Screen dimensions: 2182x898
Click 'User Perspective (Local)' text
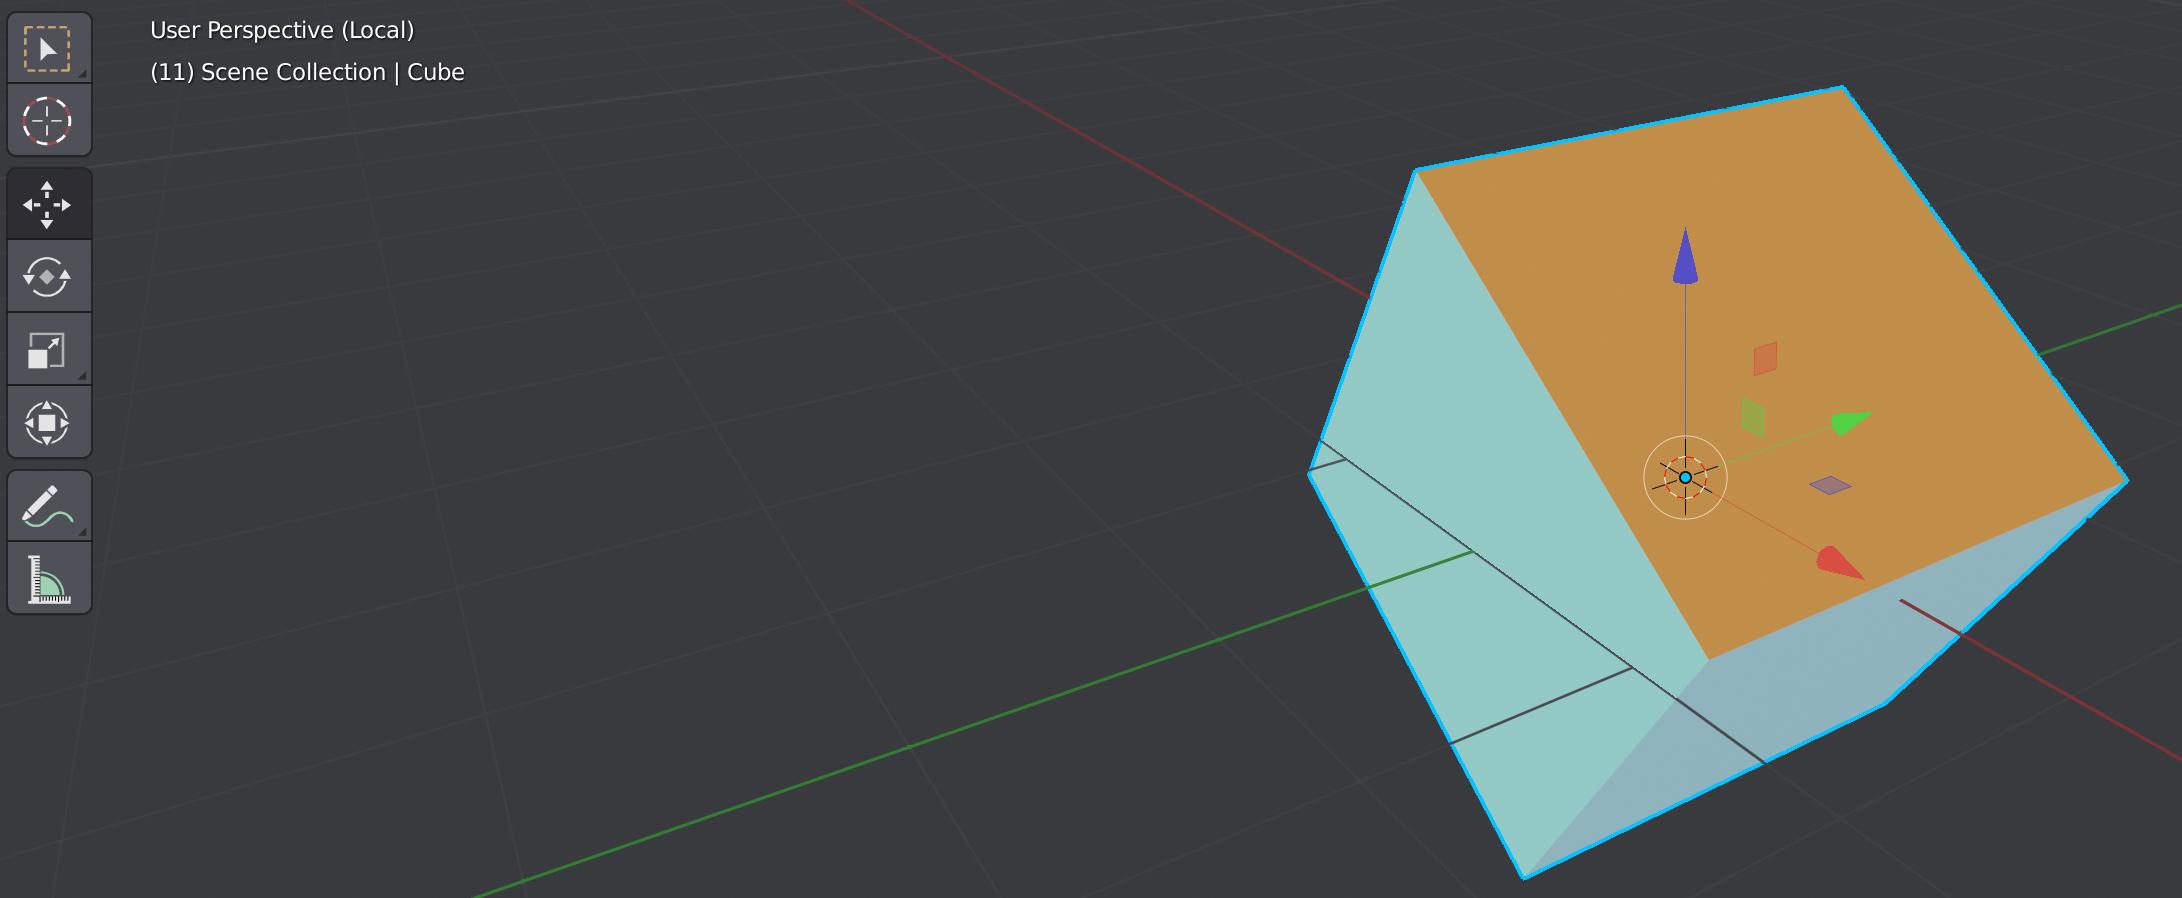(282, 30)
